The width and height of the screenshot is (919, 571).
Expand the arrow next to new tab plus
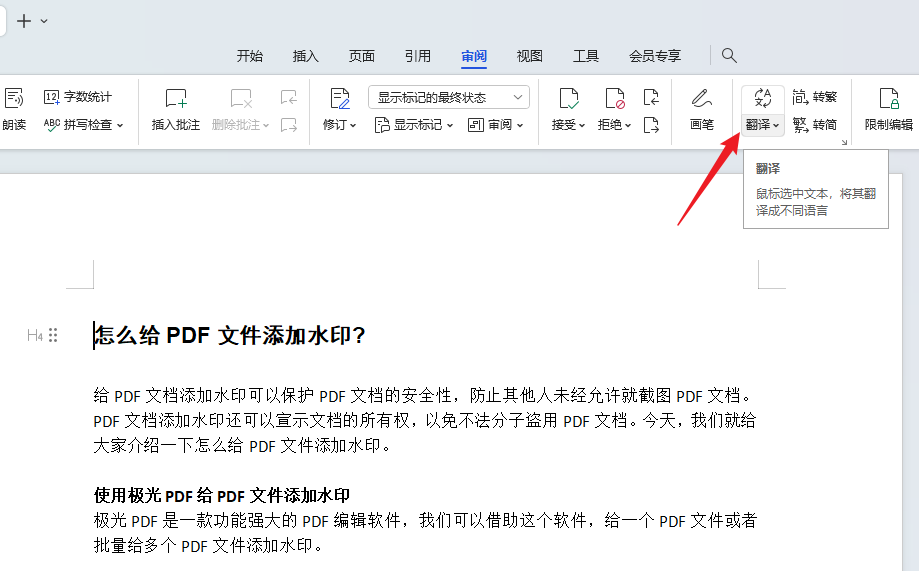tap(44, 22)
